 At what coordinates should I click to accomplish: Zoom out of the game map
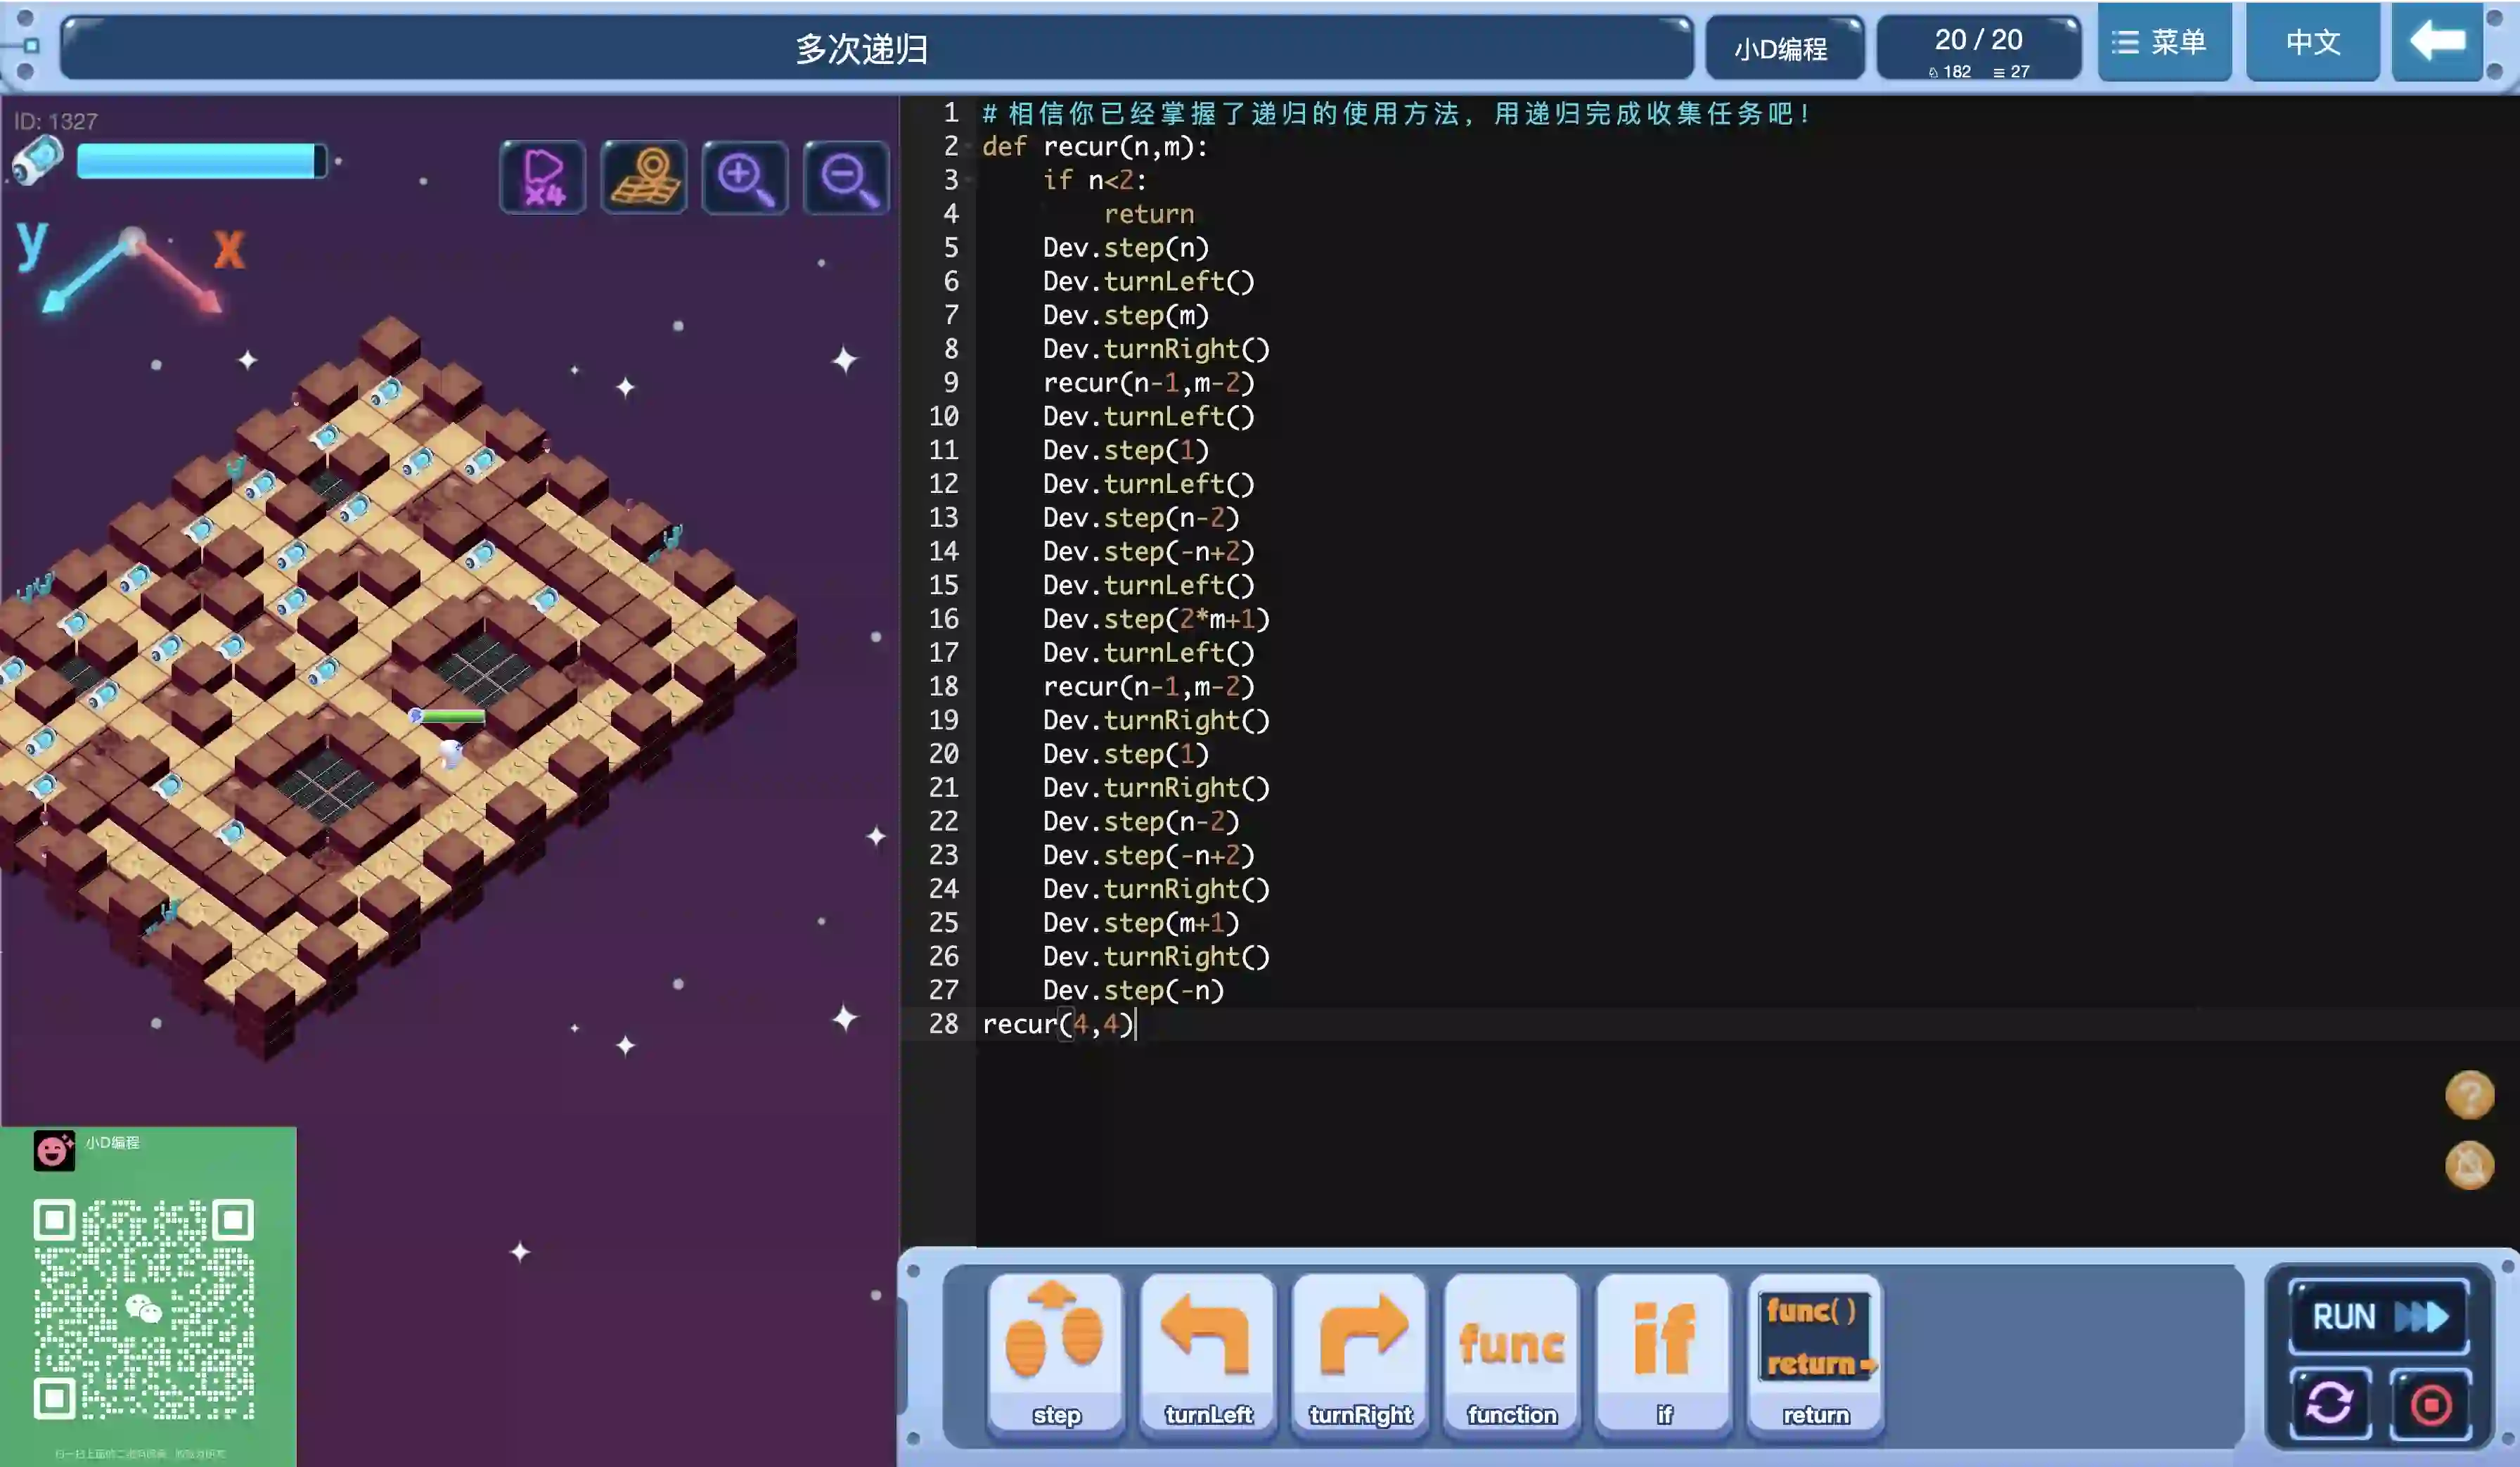846,177
